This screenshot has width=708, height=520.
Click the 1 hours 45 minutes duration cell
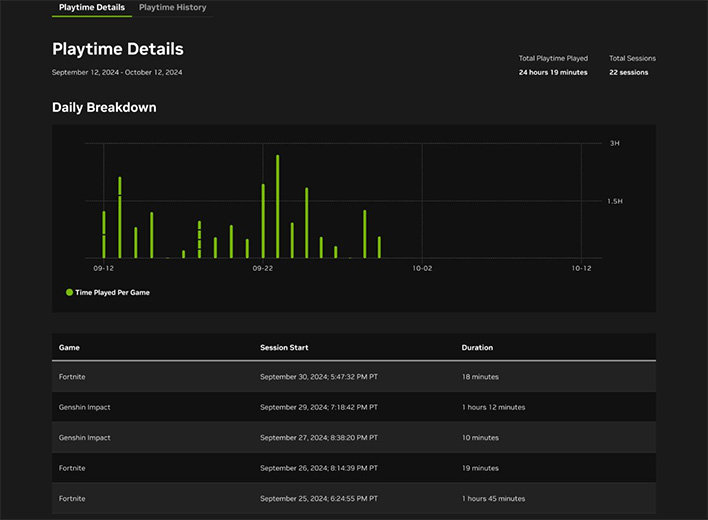493,499
